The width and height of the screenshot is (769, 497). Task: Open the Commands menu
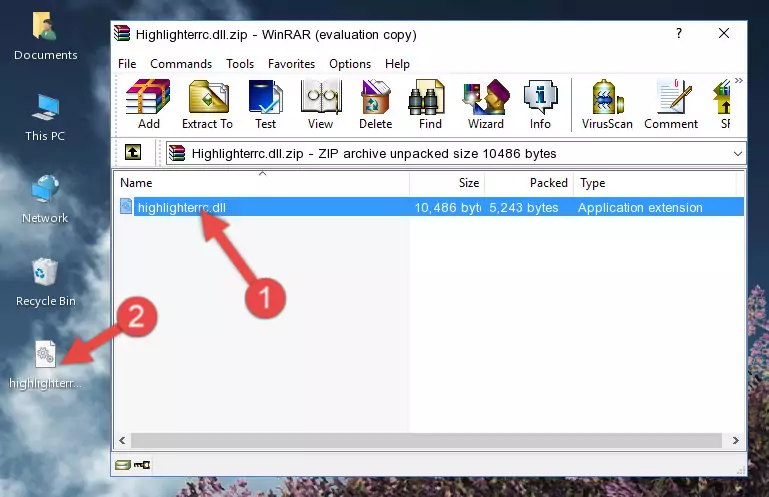point(181,64)
